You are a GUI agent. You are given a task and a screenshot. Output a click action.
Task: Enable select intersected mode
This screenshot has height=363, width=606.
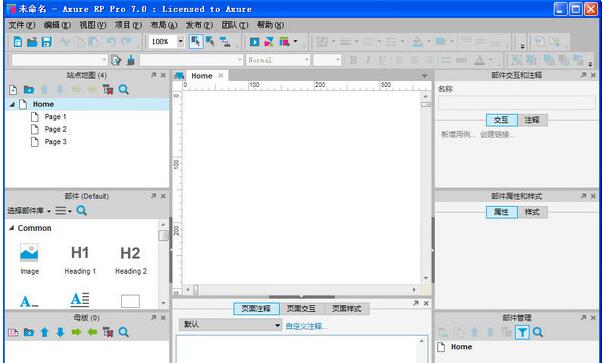pos(196,41)
